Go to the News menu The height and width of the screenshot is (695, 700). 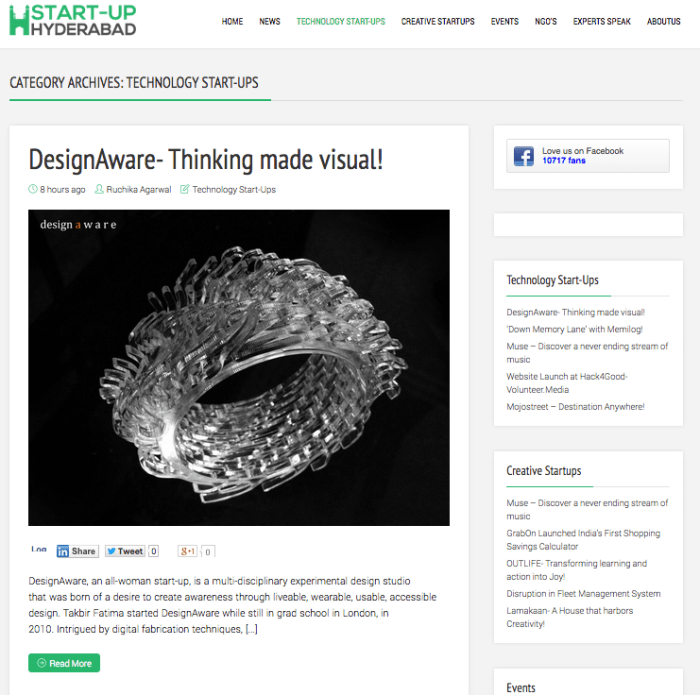(x=269, y=21)
